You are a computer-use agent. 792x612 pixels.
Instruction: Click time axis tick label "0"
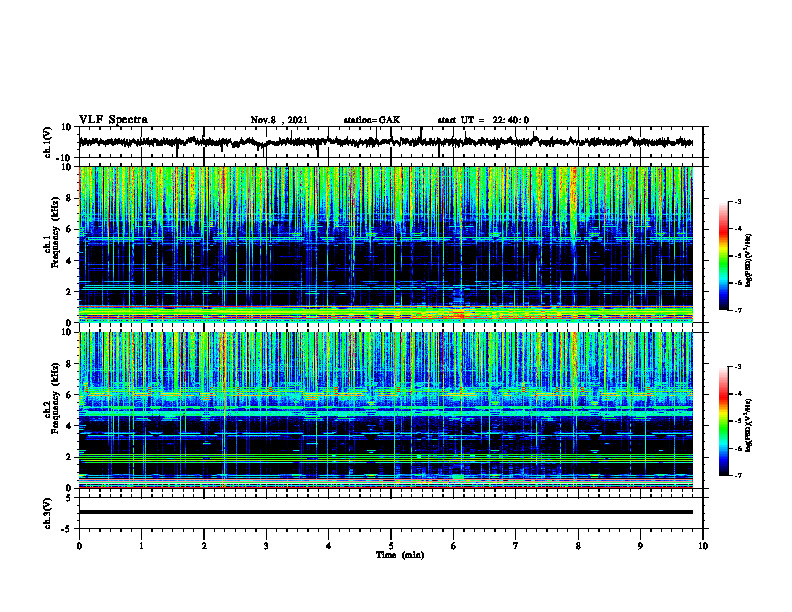click(79, 546)
